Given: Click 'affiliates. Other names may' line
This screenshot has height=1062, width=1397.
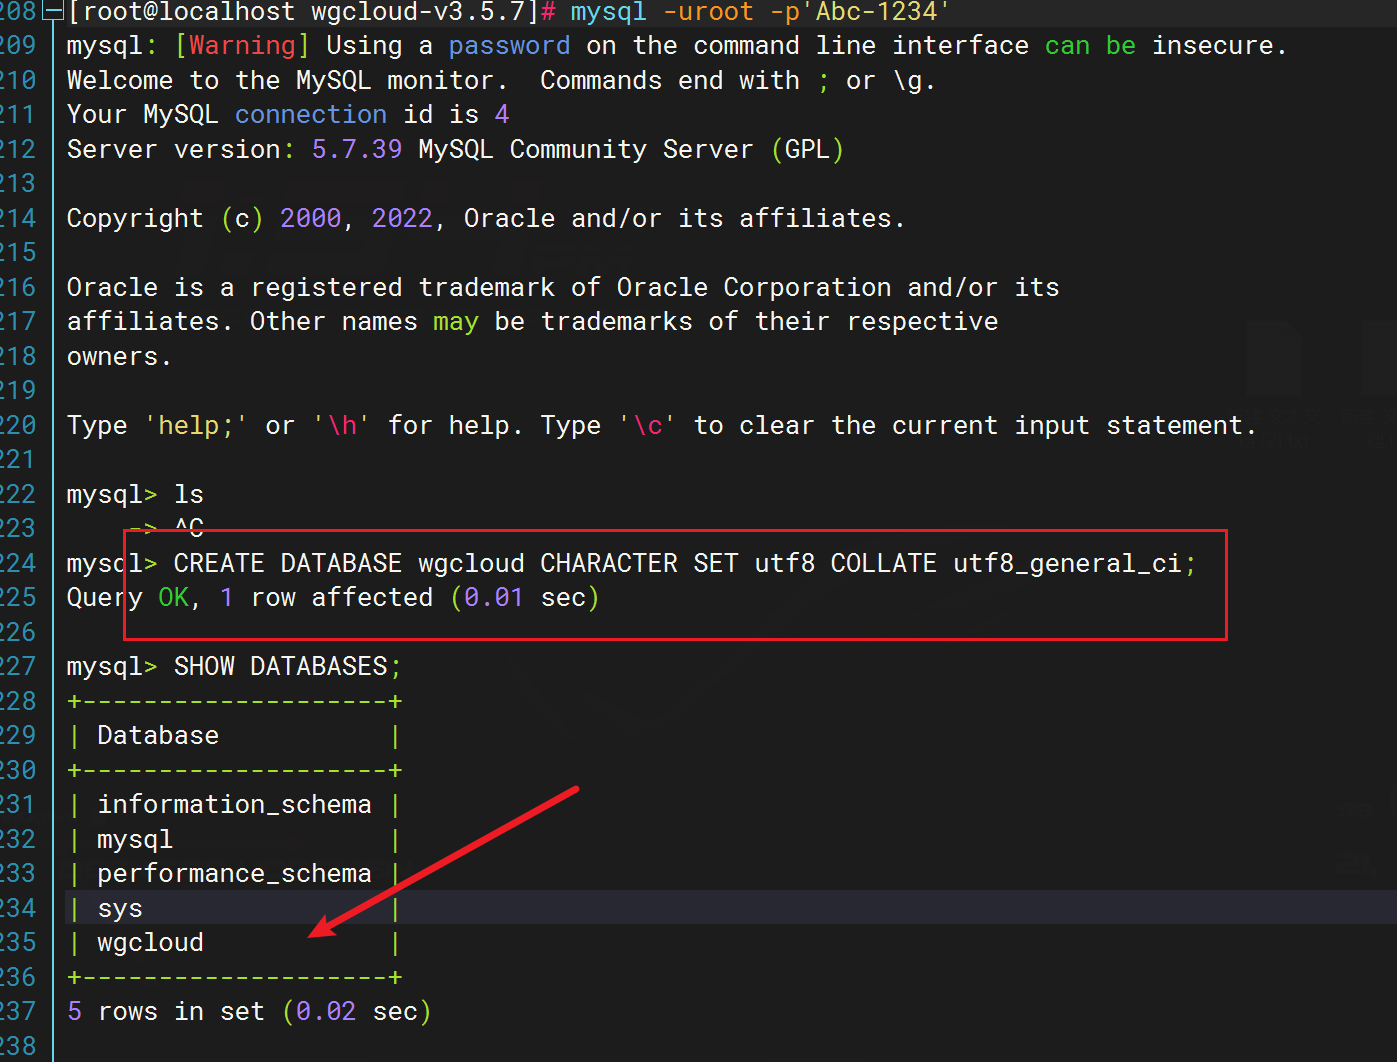Looking at the screenshot, I should pyautogui.click(x=533, y=322).
